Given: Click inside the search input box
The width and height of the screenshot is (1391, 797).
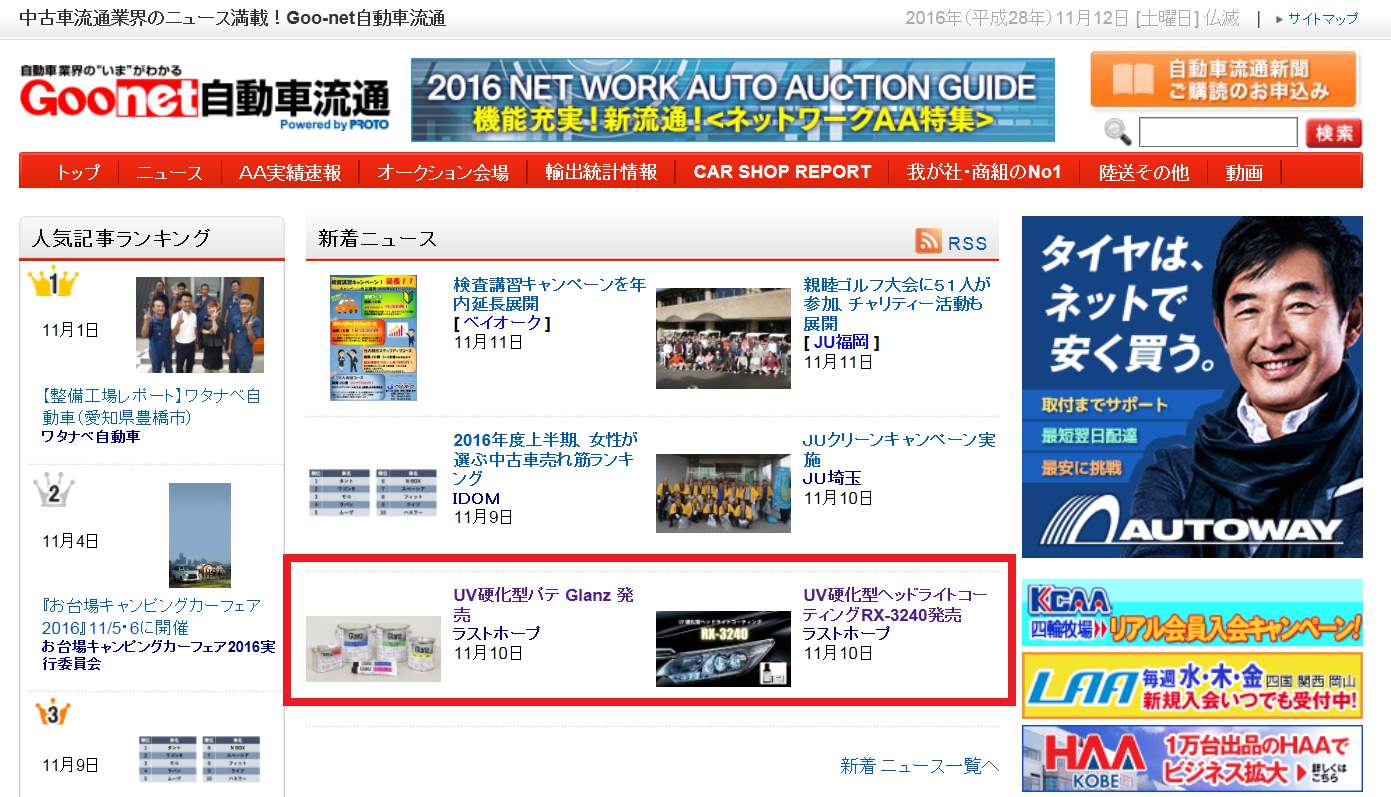Looking at the screenshot, I should tap(1218, 131).
